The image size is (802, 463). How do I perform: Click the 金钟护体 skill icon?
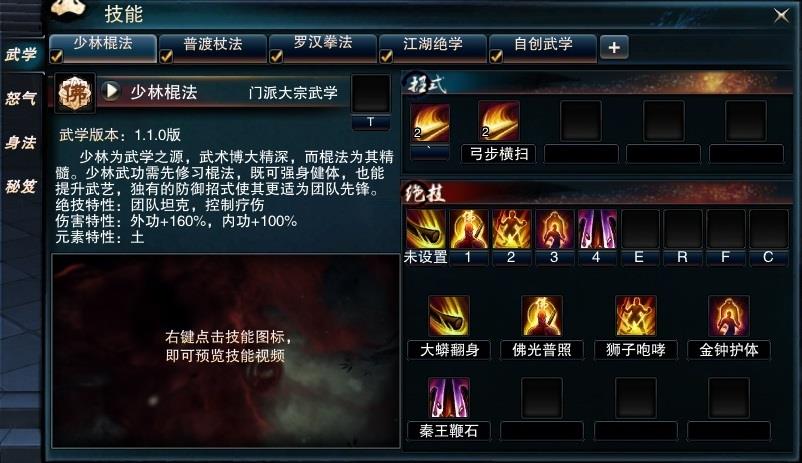[x=729, y=316]
